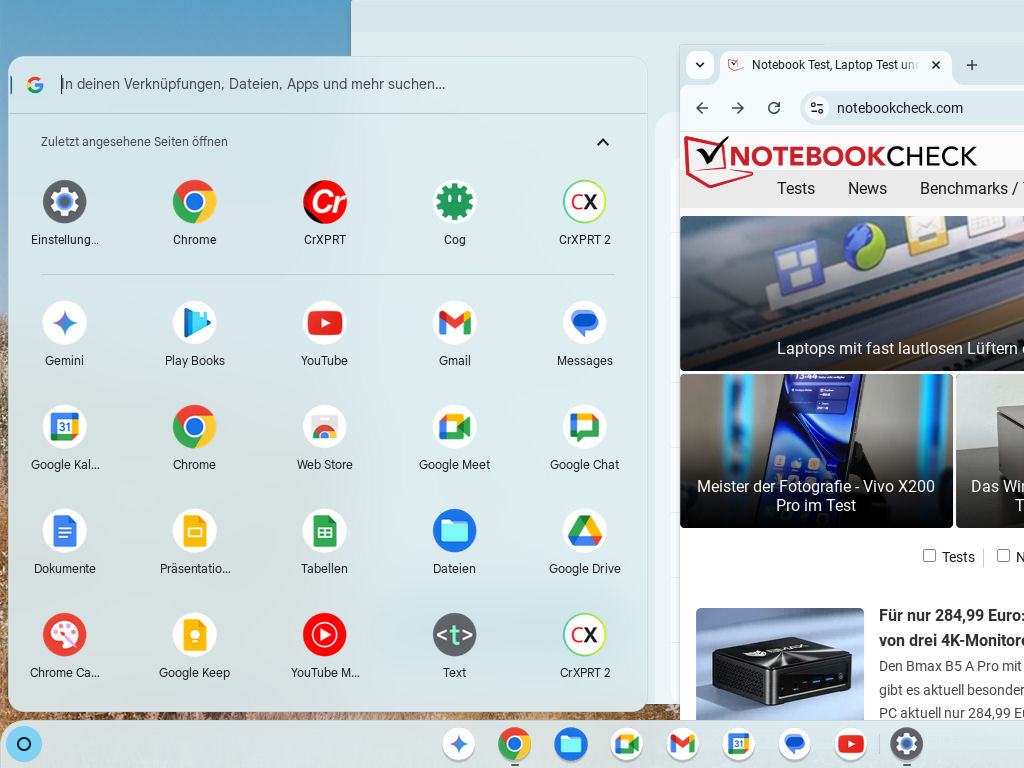This screenshot has height=768, width=1024.
Task: Launch Google Keep
Action: (x=195, y=636)
